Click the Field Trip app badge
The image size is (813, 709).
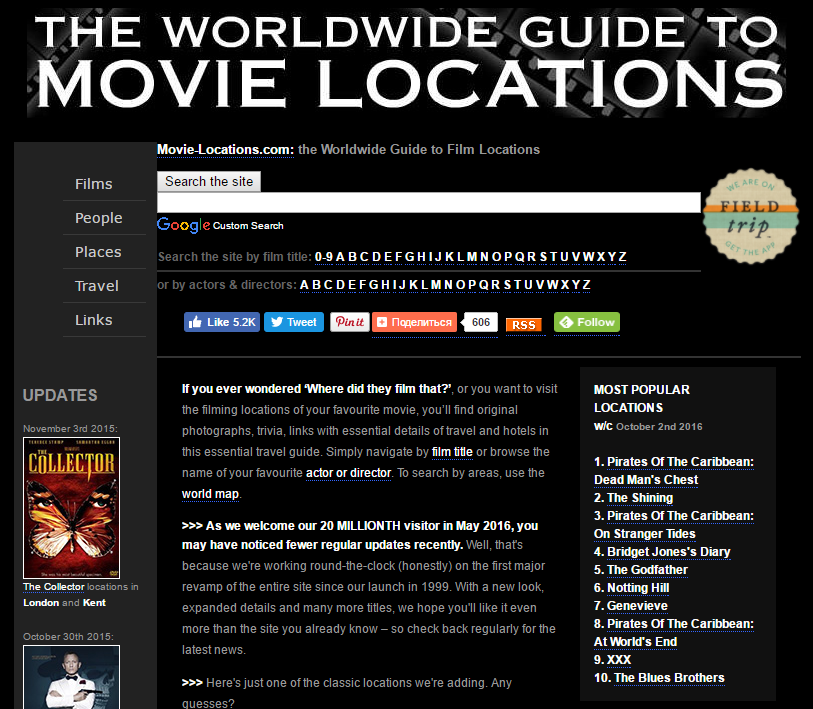pyautogui.click(x=750, y=216)
